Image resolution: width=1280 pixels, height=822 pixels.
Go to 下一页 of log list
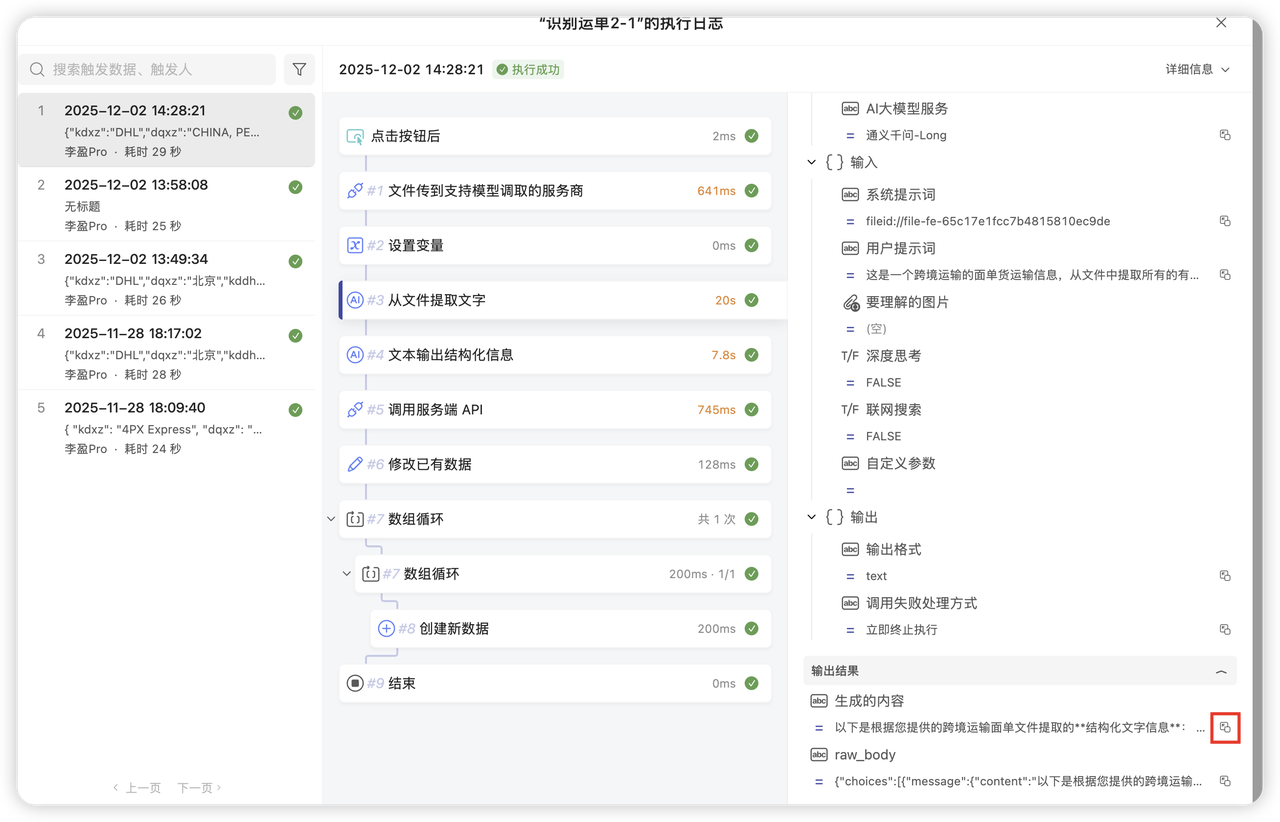[x=199, y=788]
